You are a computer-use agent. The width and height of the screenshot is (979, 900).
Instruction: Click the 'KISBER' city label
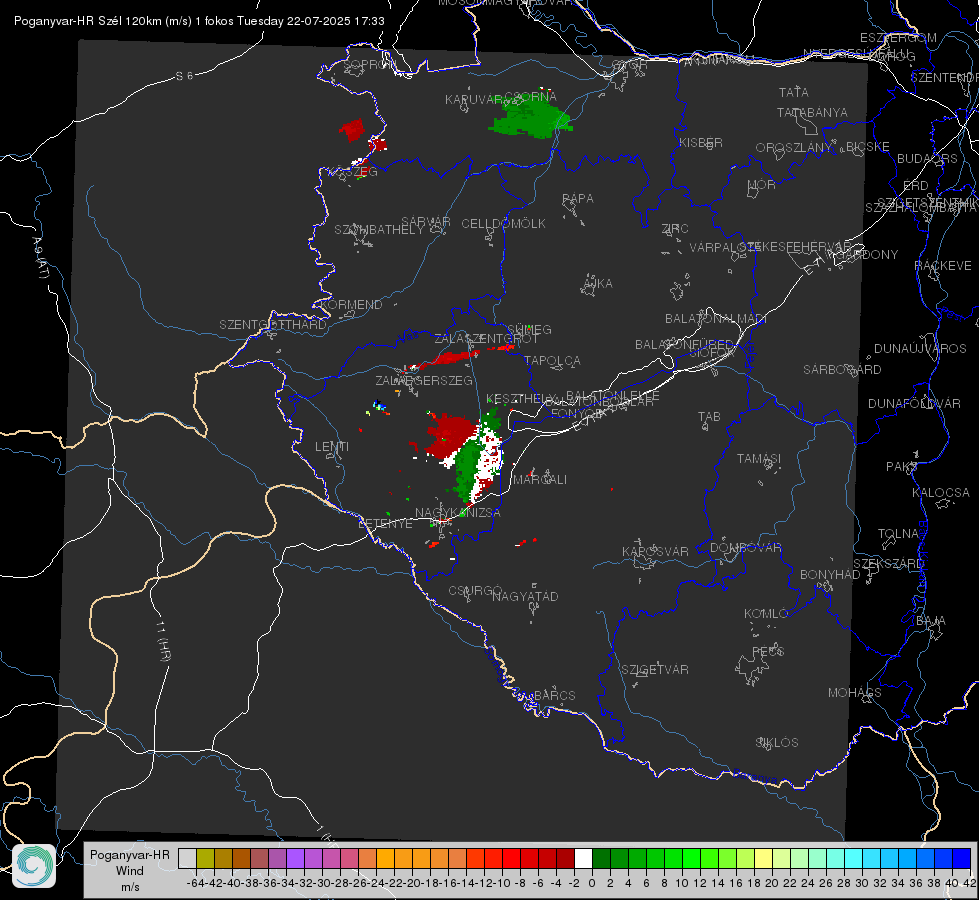pyautogui.click(x=701, y=142)
